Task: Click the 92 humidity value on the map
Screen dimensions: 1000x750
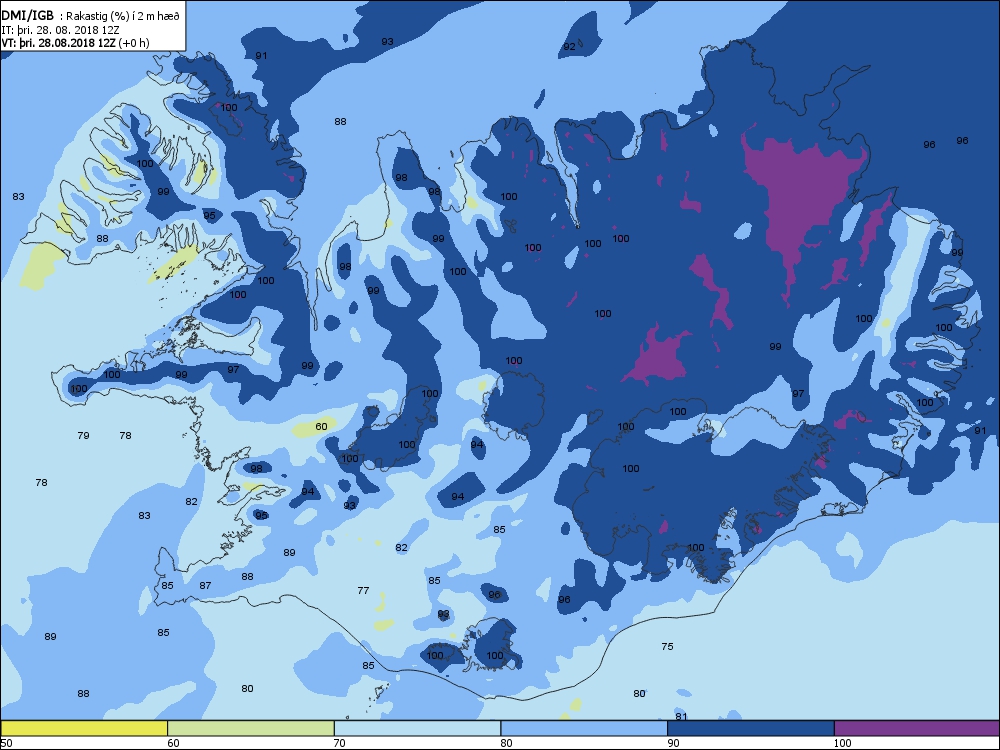Action: [569, 47]
